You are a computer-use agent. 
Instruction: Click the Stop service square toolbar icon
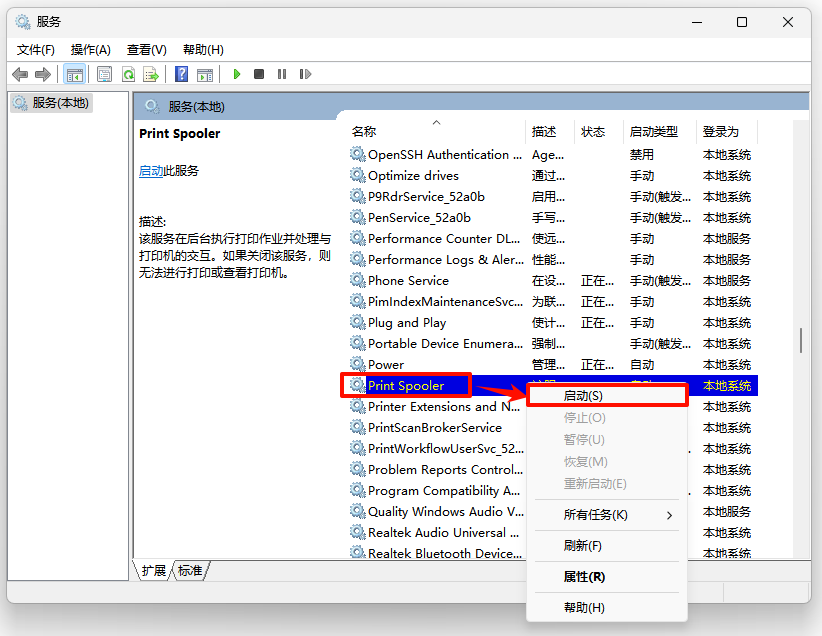259,74
